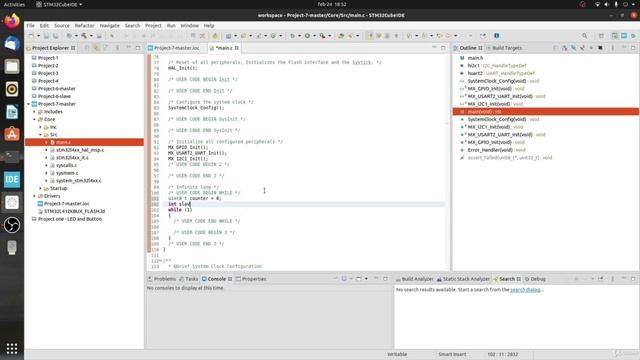Open the New icon dropdown arrow

(38, 36)
